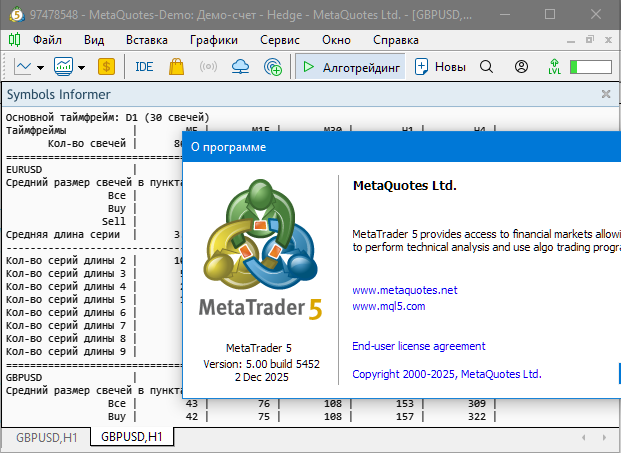The width and height of the screenshot is (621, 453).
Task: Open the Вставка menu
Action: [x=147, y=40]
